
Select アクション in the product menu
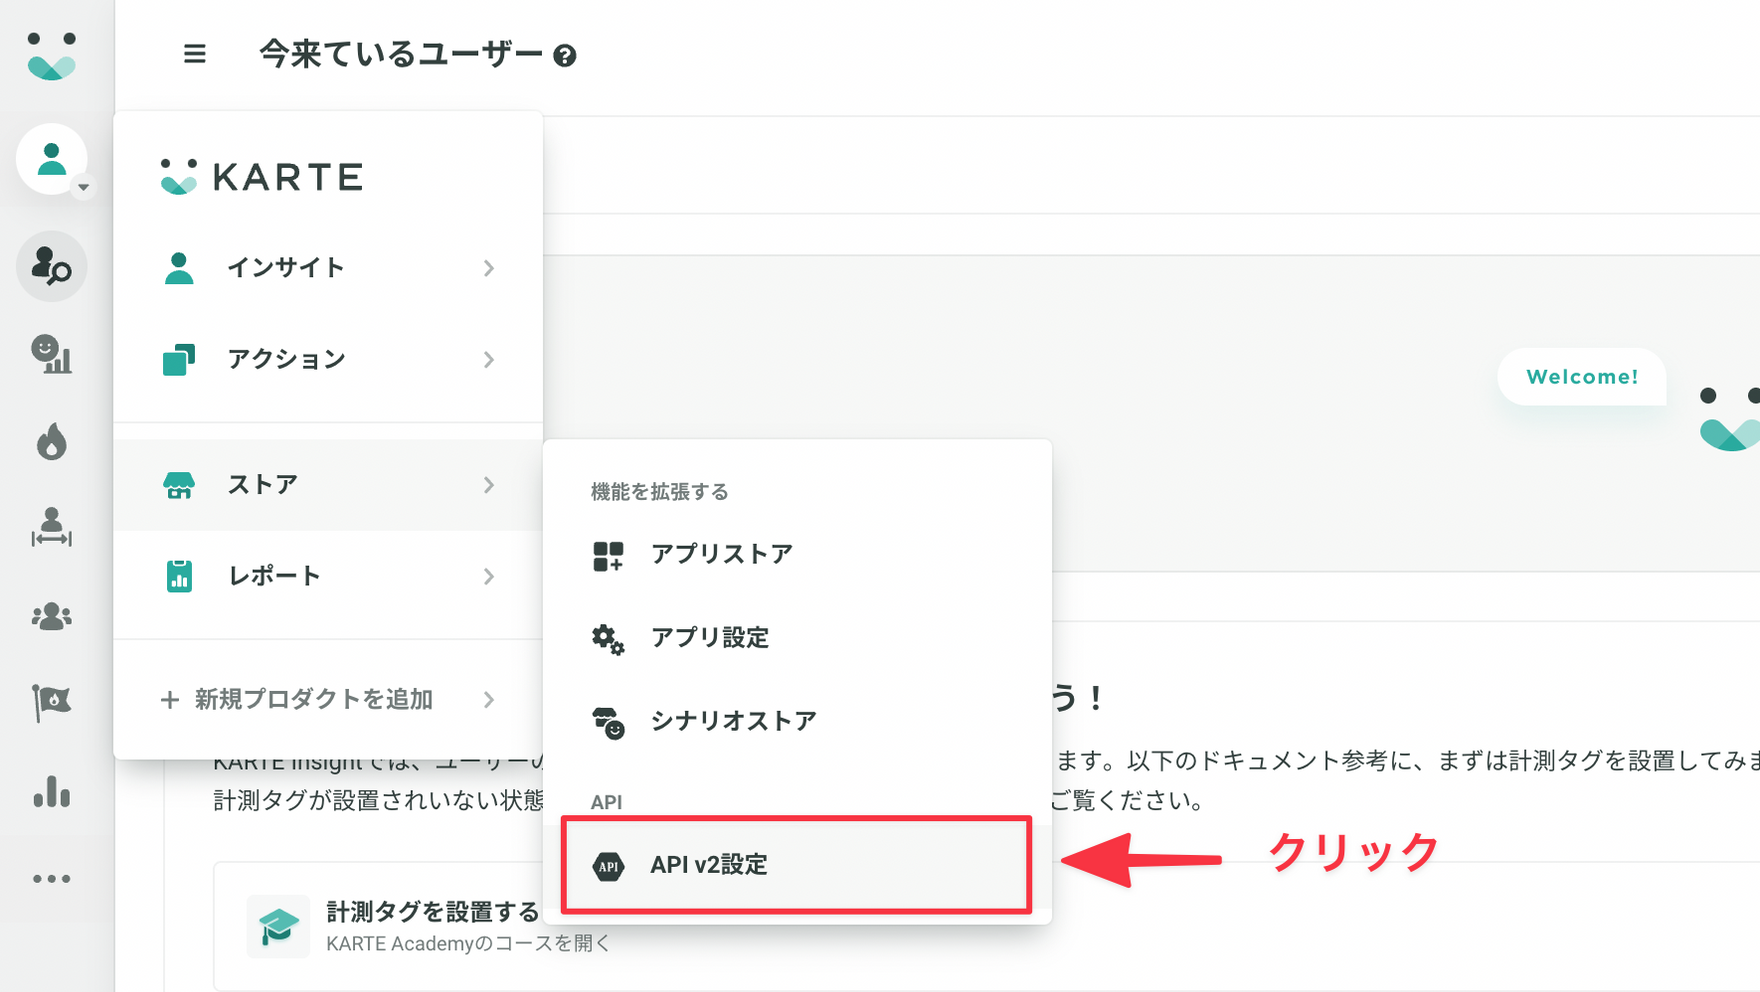(328, 359)
